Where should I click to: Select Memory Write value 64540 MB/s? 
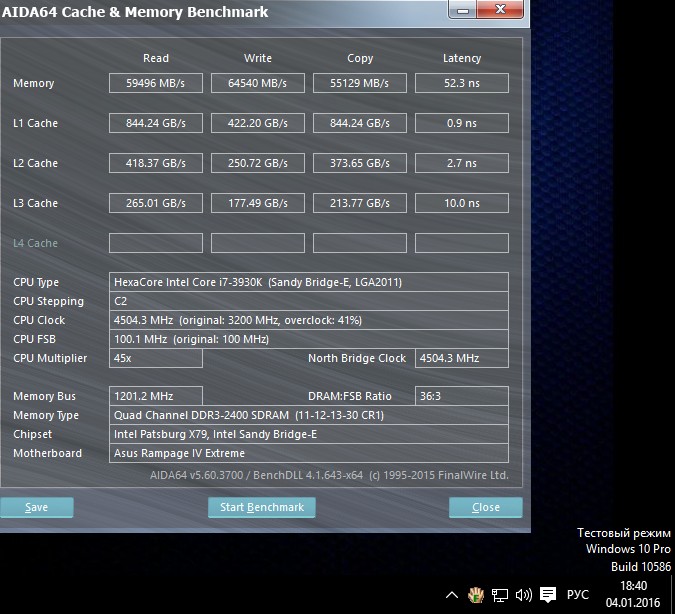tap(258, 83)
